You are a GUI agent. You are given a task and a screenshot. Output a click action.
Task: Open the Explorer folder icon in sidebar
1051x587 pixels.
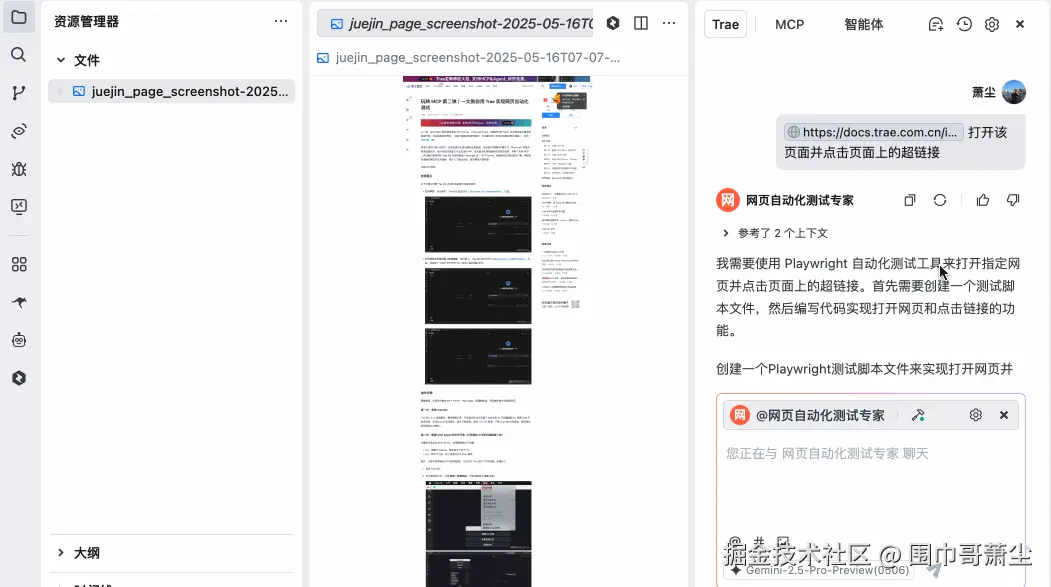19,17
